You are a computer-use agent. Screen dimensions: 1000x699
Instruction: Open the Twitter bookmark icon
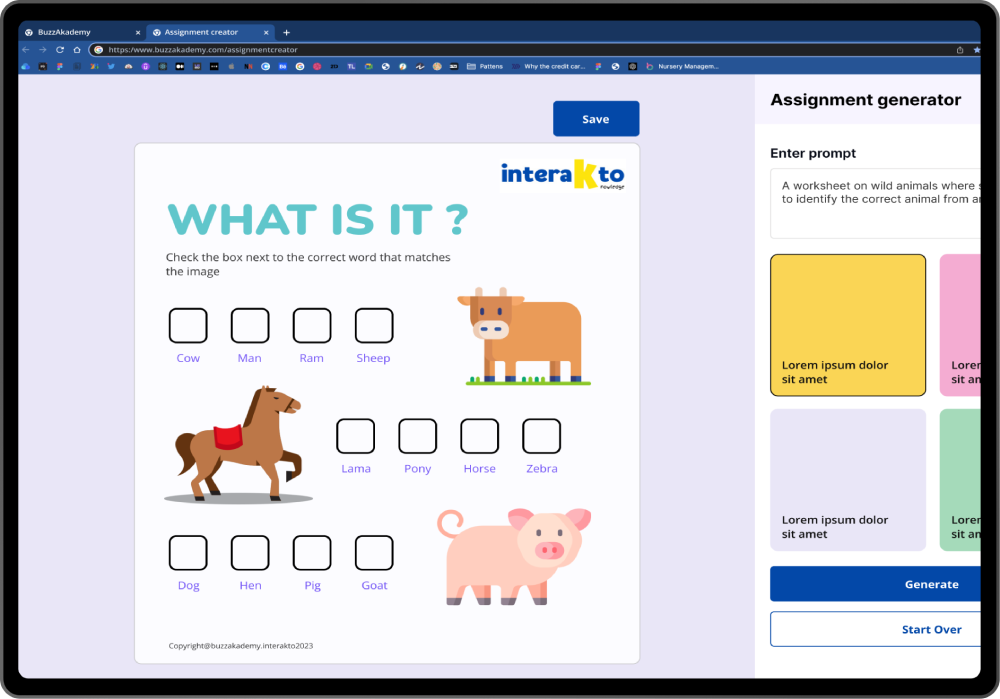(x=111, y=66)
